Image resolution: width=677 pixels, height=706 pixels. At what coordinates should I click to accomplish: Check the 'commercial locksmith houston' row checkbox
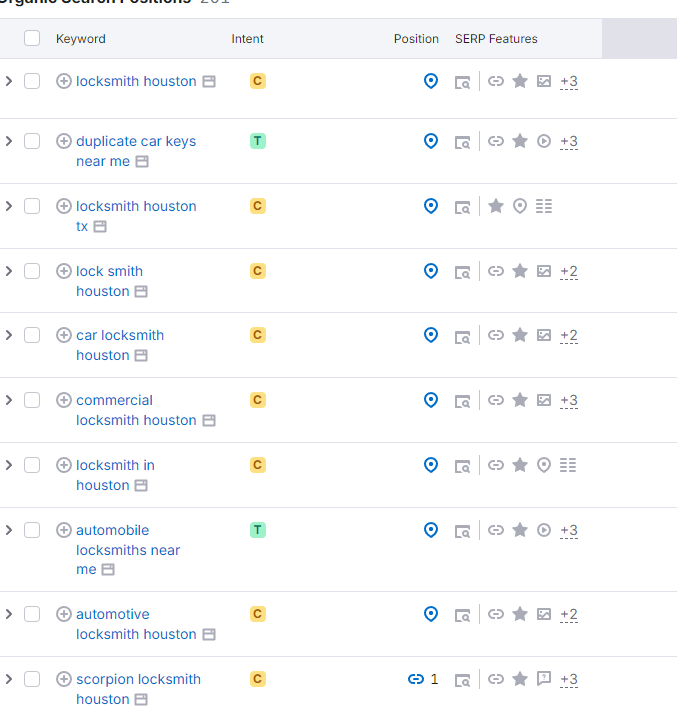(x=32, y=400)
